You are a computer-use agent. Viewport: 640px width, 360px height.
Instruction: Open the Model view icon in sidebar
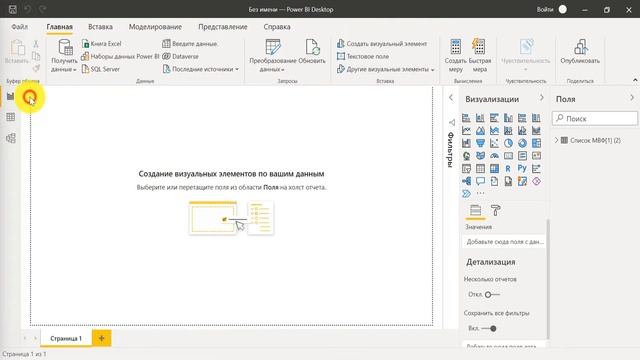(11, 138)
